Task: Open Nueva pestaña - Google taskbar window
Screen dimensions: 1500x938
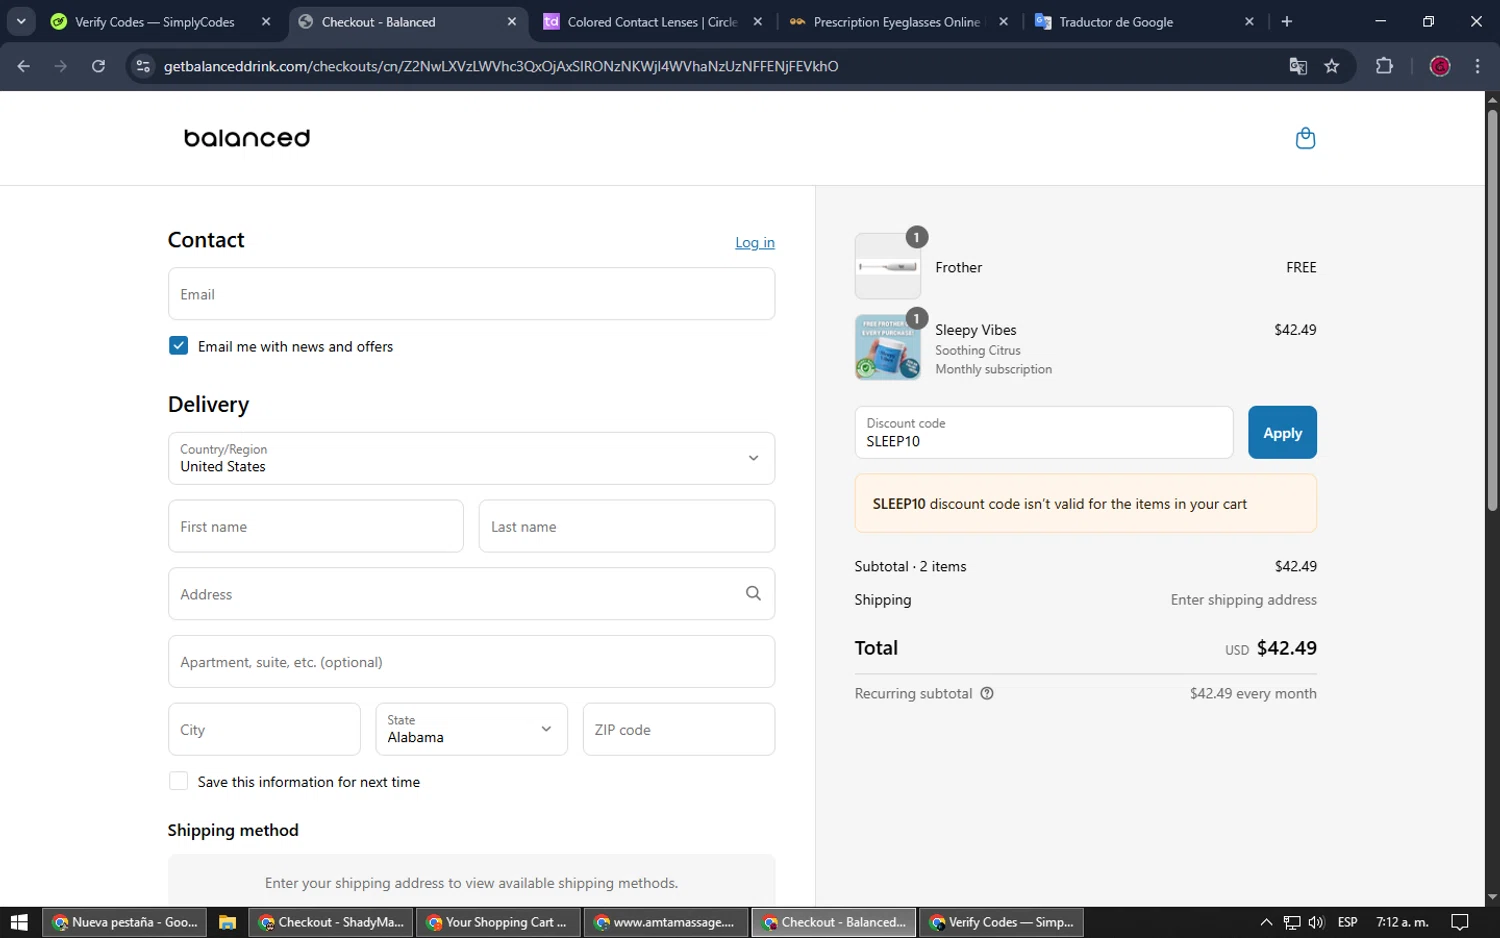Action: [125, 922]
